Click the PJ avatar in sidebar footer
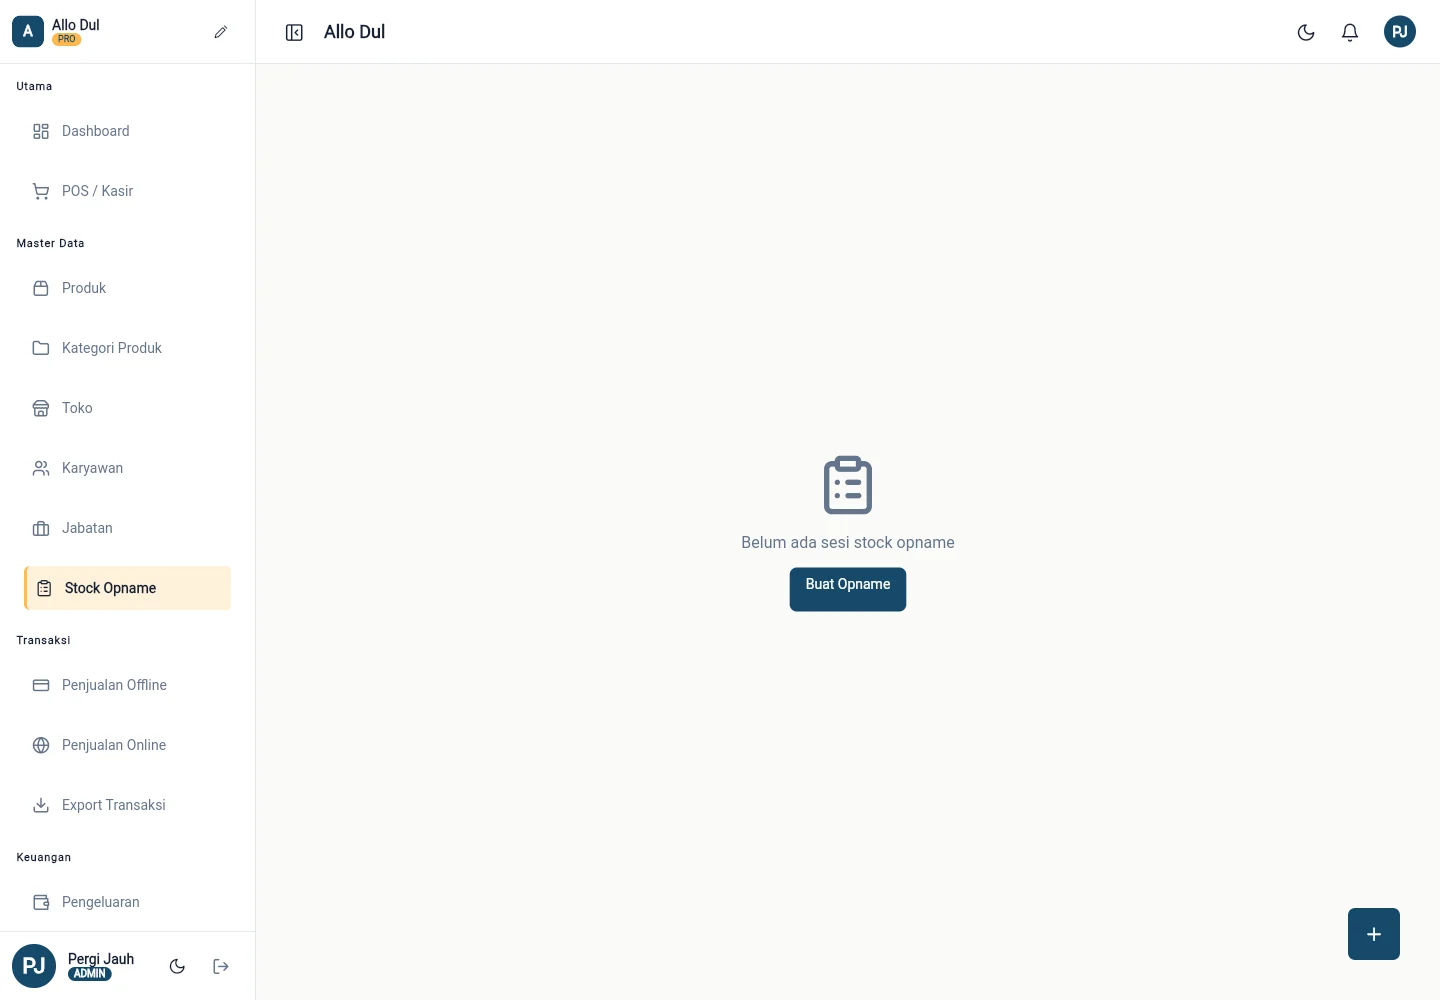 coord(34,966)
